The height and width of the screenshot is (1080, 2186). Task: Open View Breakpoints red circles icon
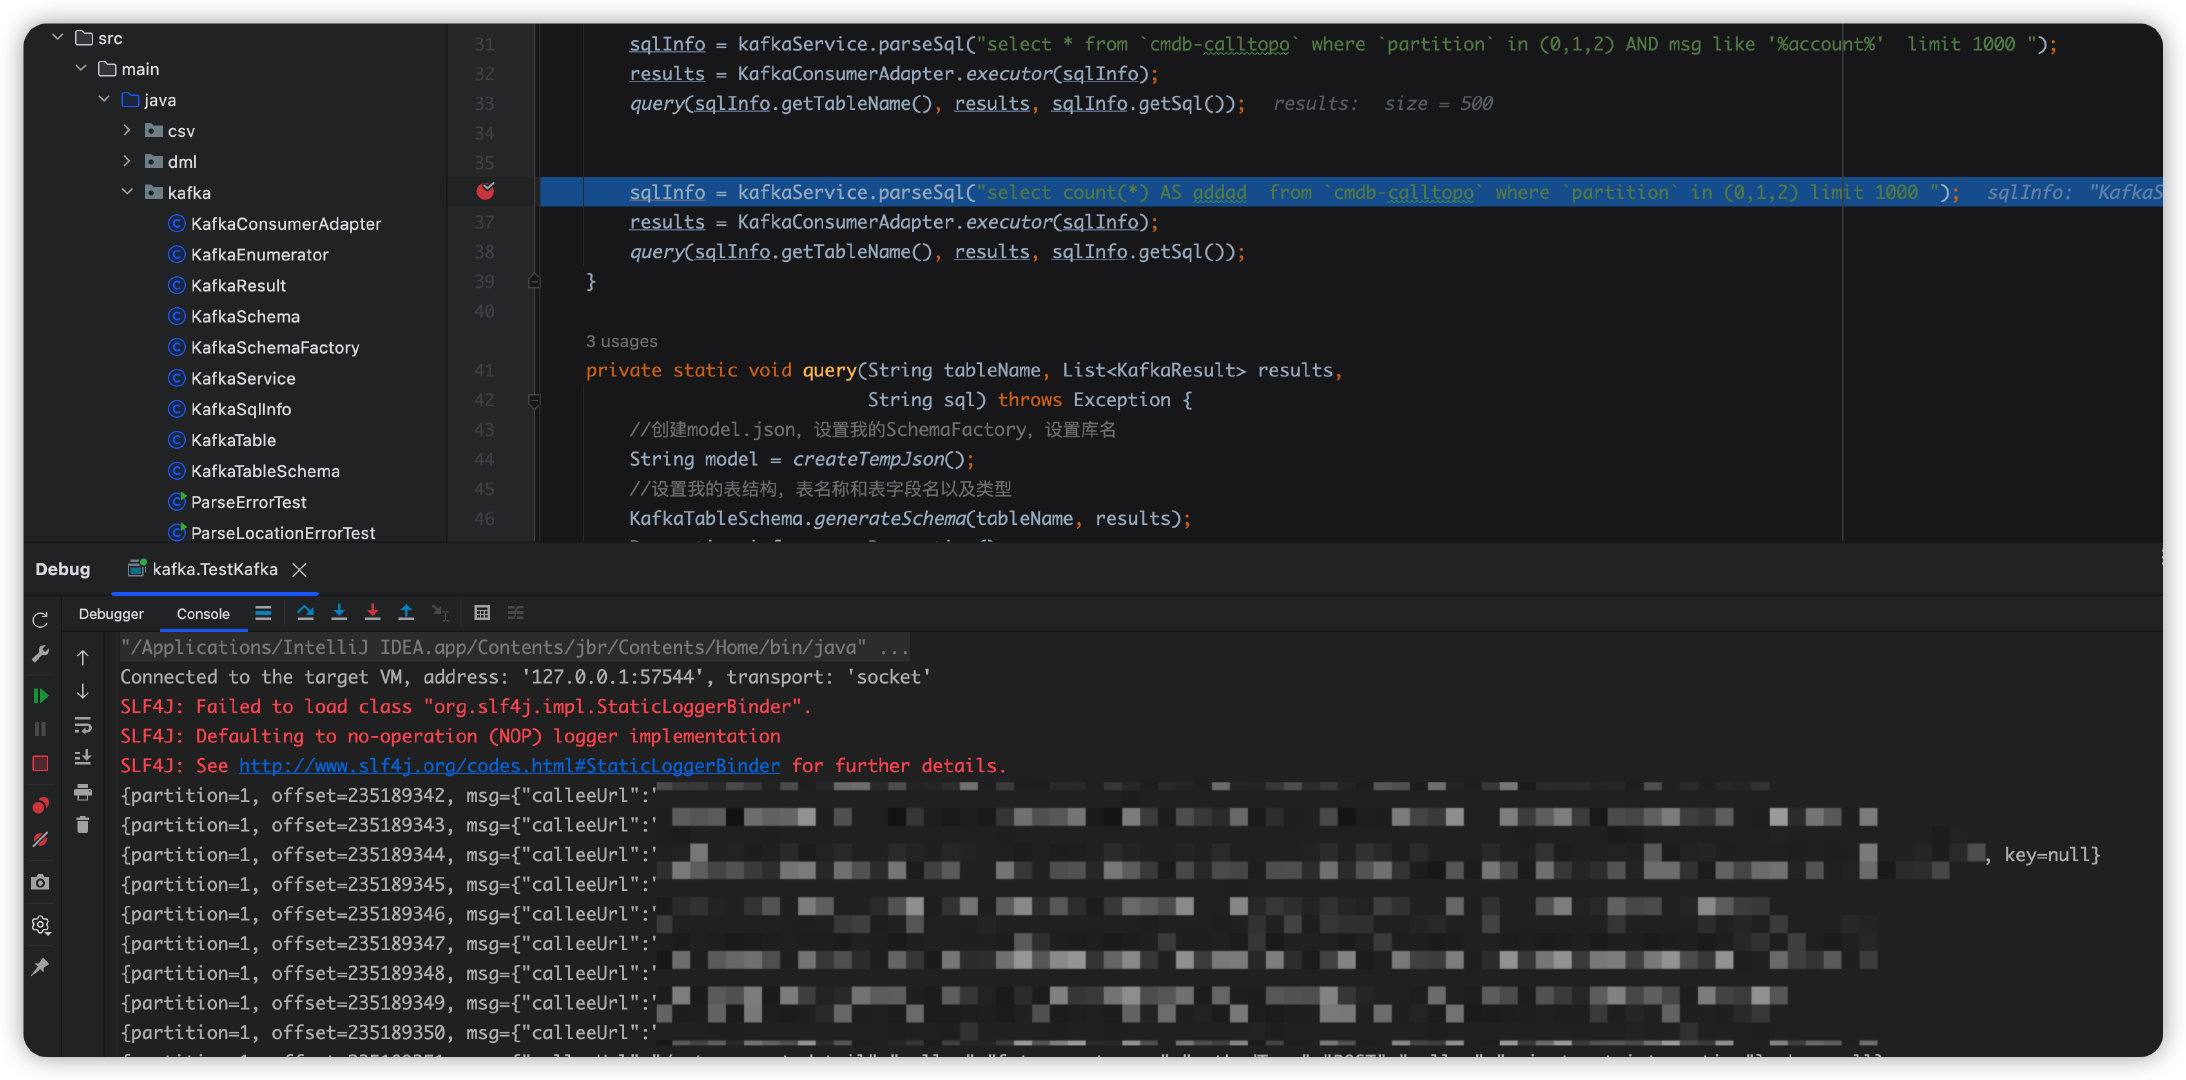tap(40, 806)
